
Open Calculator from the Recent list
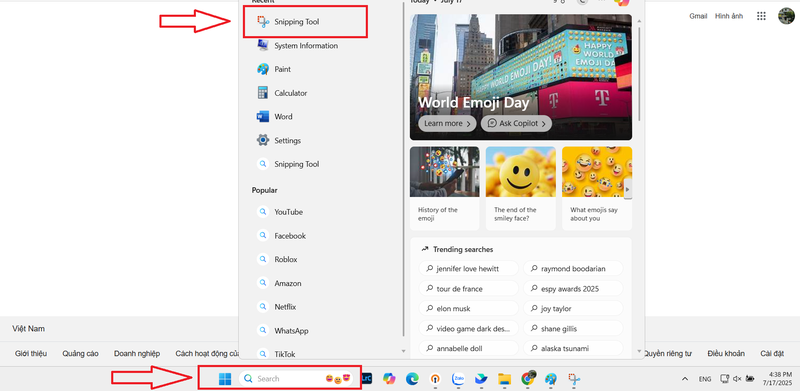[282, 93]
